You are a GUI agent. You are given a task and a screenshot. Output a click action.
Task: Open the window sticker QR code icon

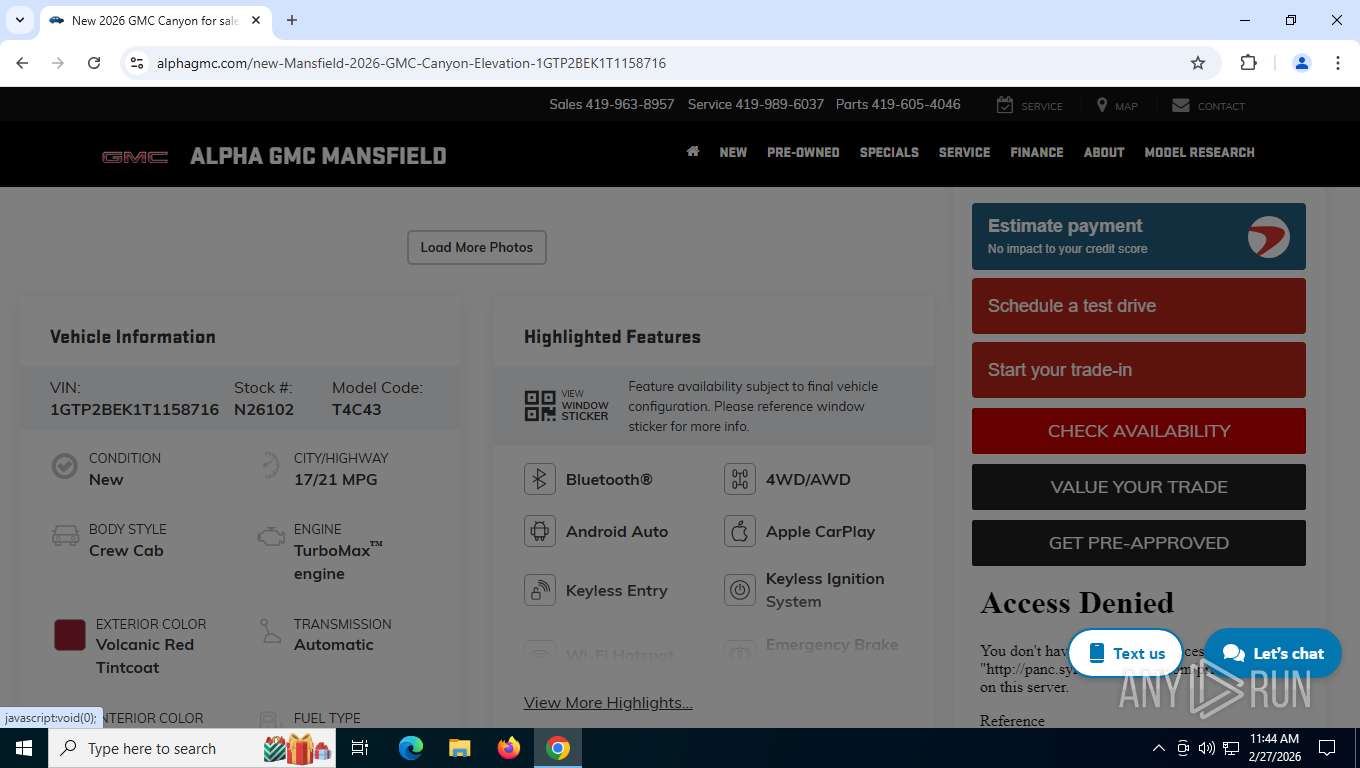point(540,406)
